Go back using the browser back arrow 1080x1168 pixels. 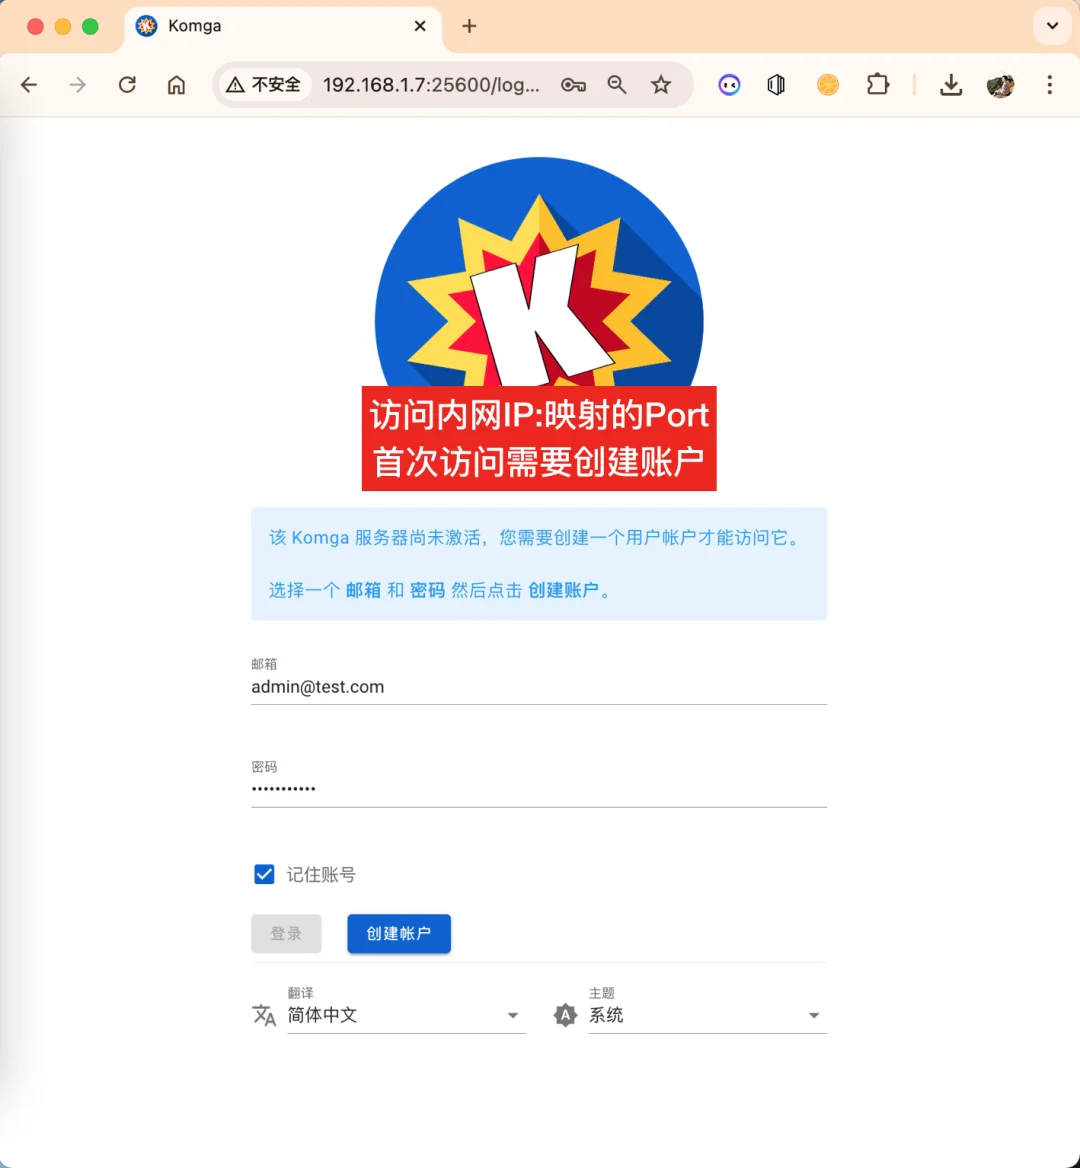(x=29, y=85)
